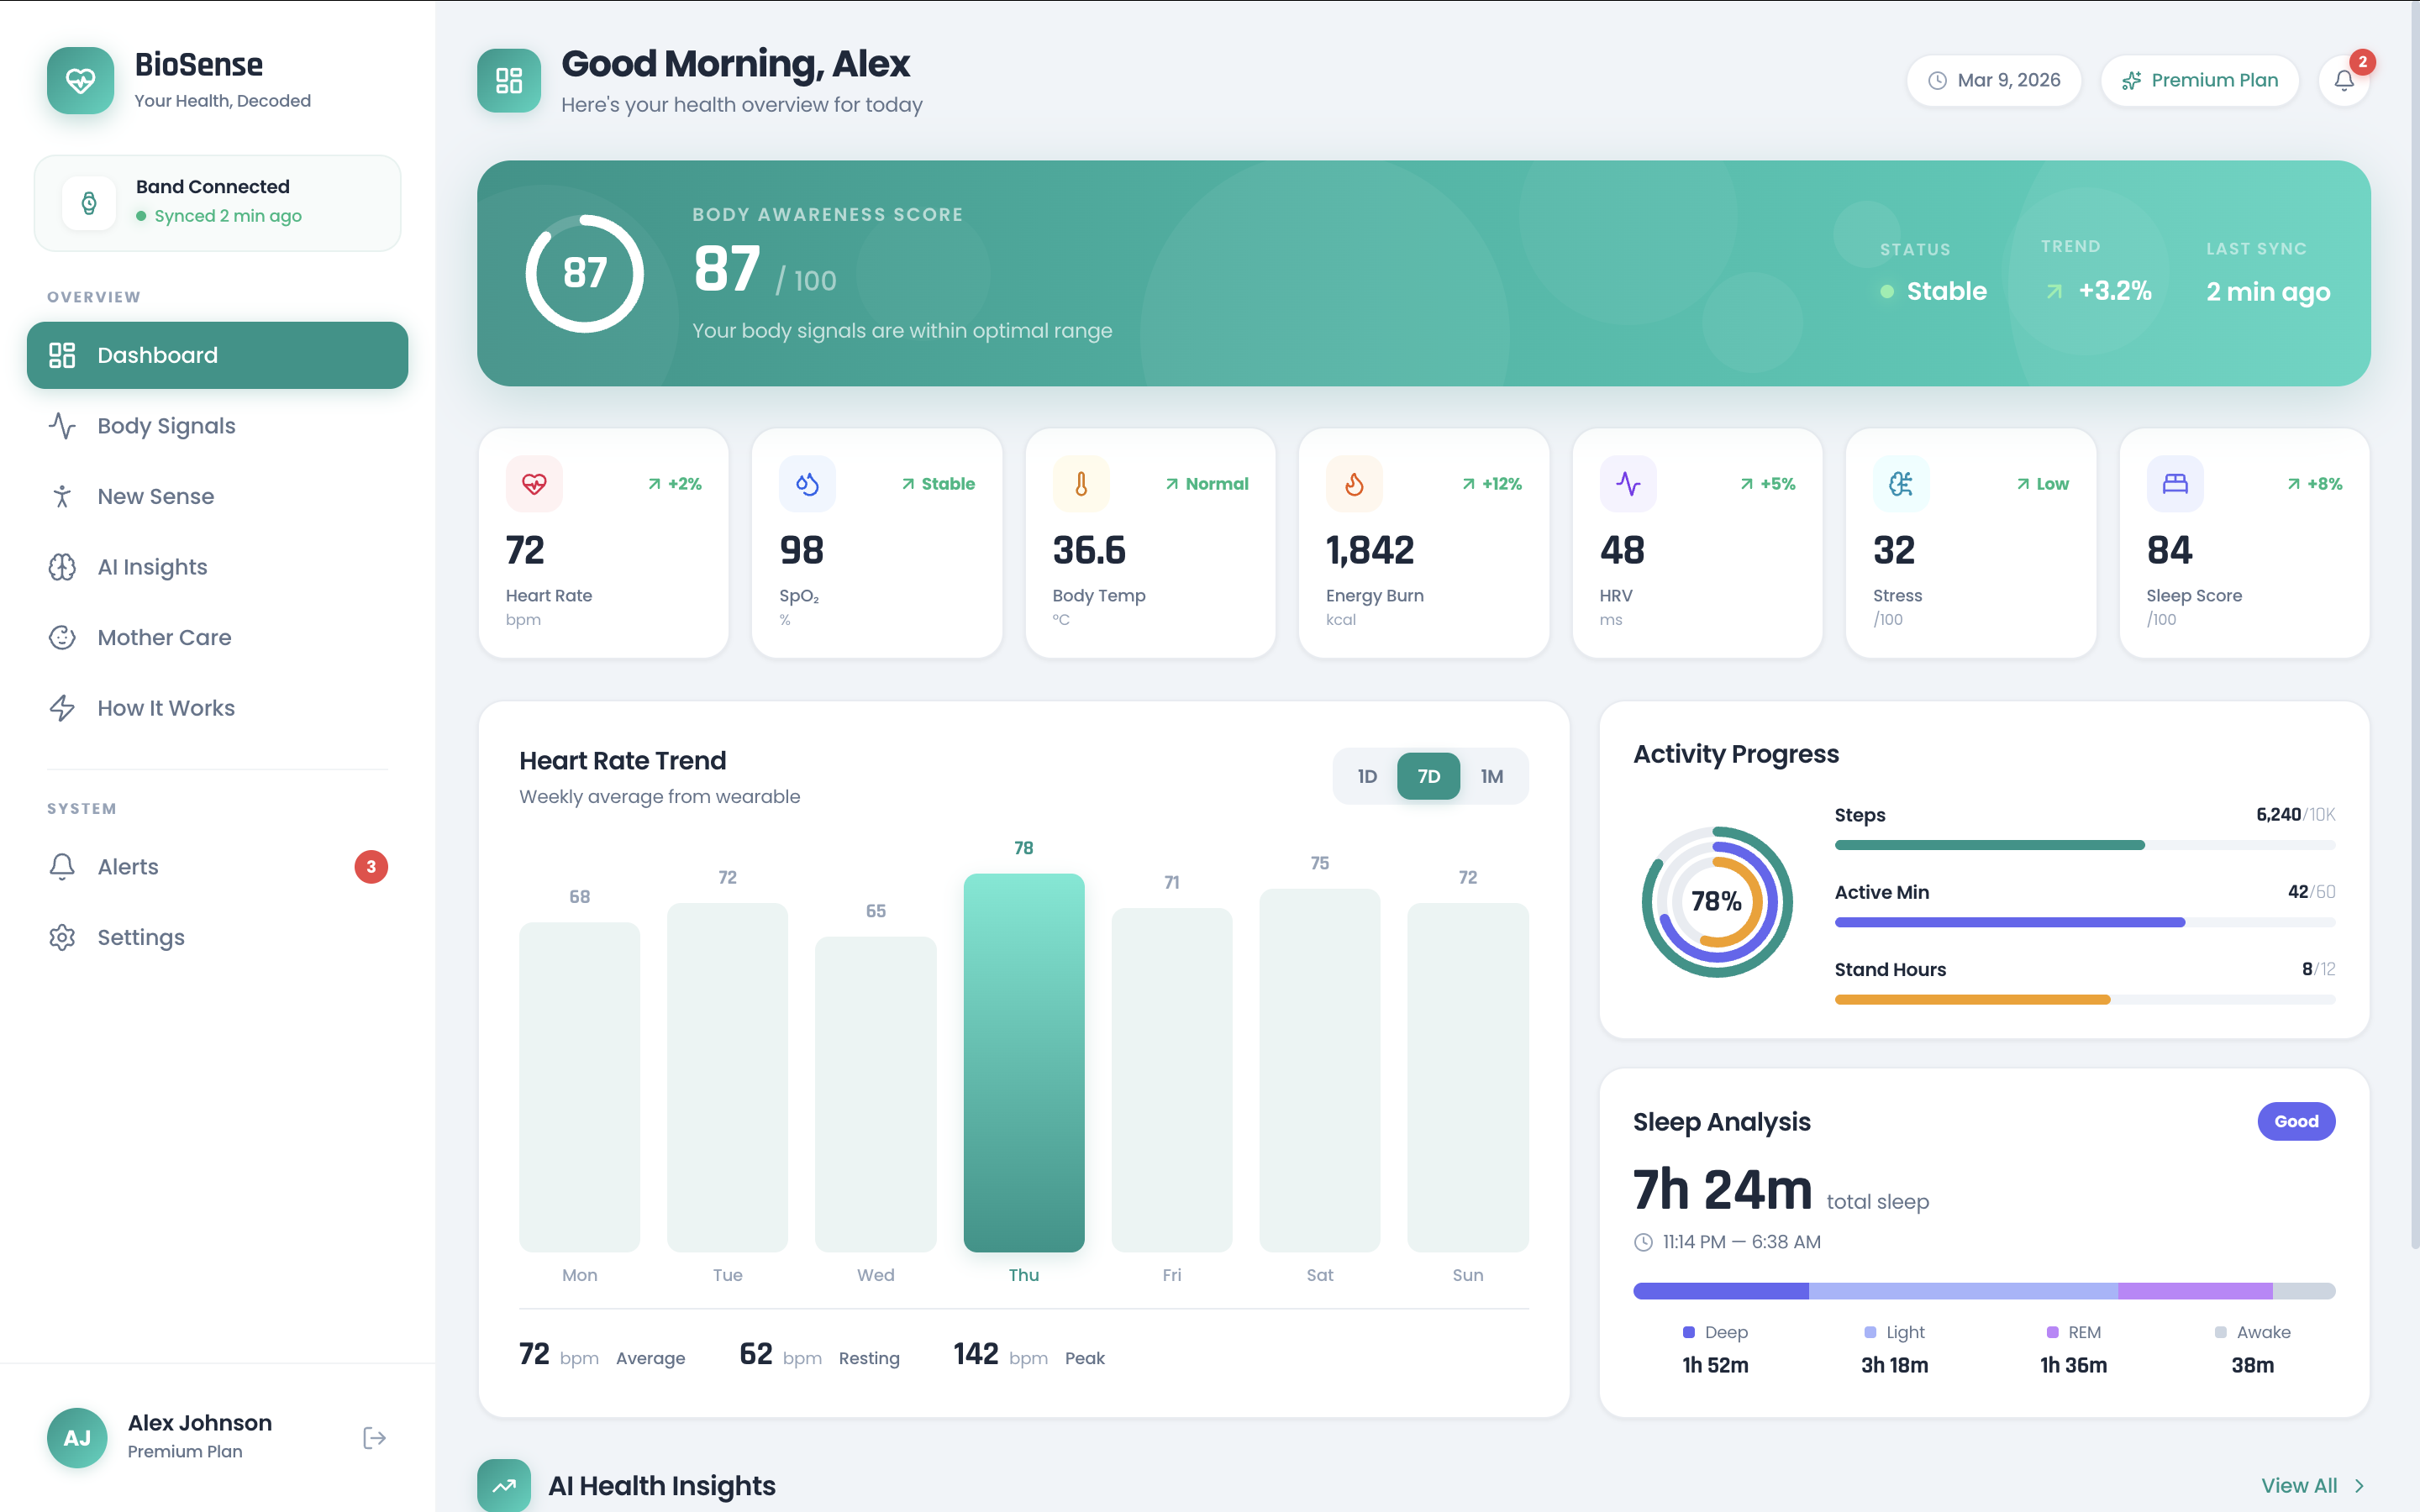The width and height of the screenshot is (2420, 1512).
Task: Click the Premium Plan button
Action: [x=2199, y=80]
